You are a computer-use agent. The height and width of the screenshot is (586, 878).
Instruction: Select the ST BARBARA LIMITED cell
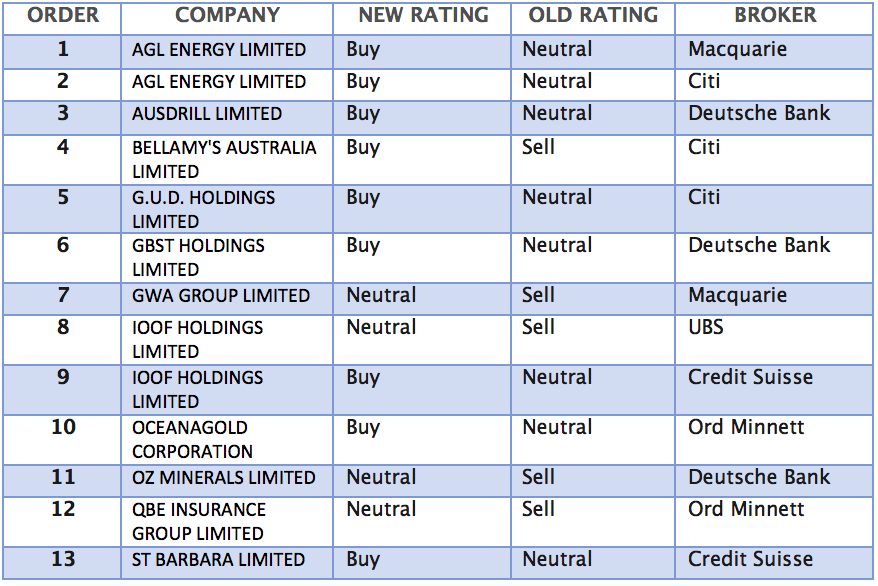[218, 560]
